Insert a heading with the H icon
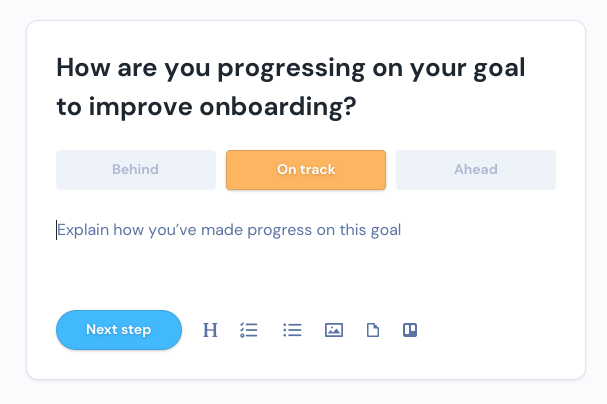The image size is (607, 404). [210, 330]
